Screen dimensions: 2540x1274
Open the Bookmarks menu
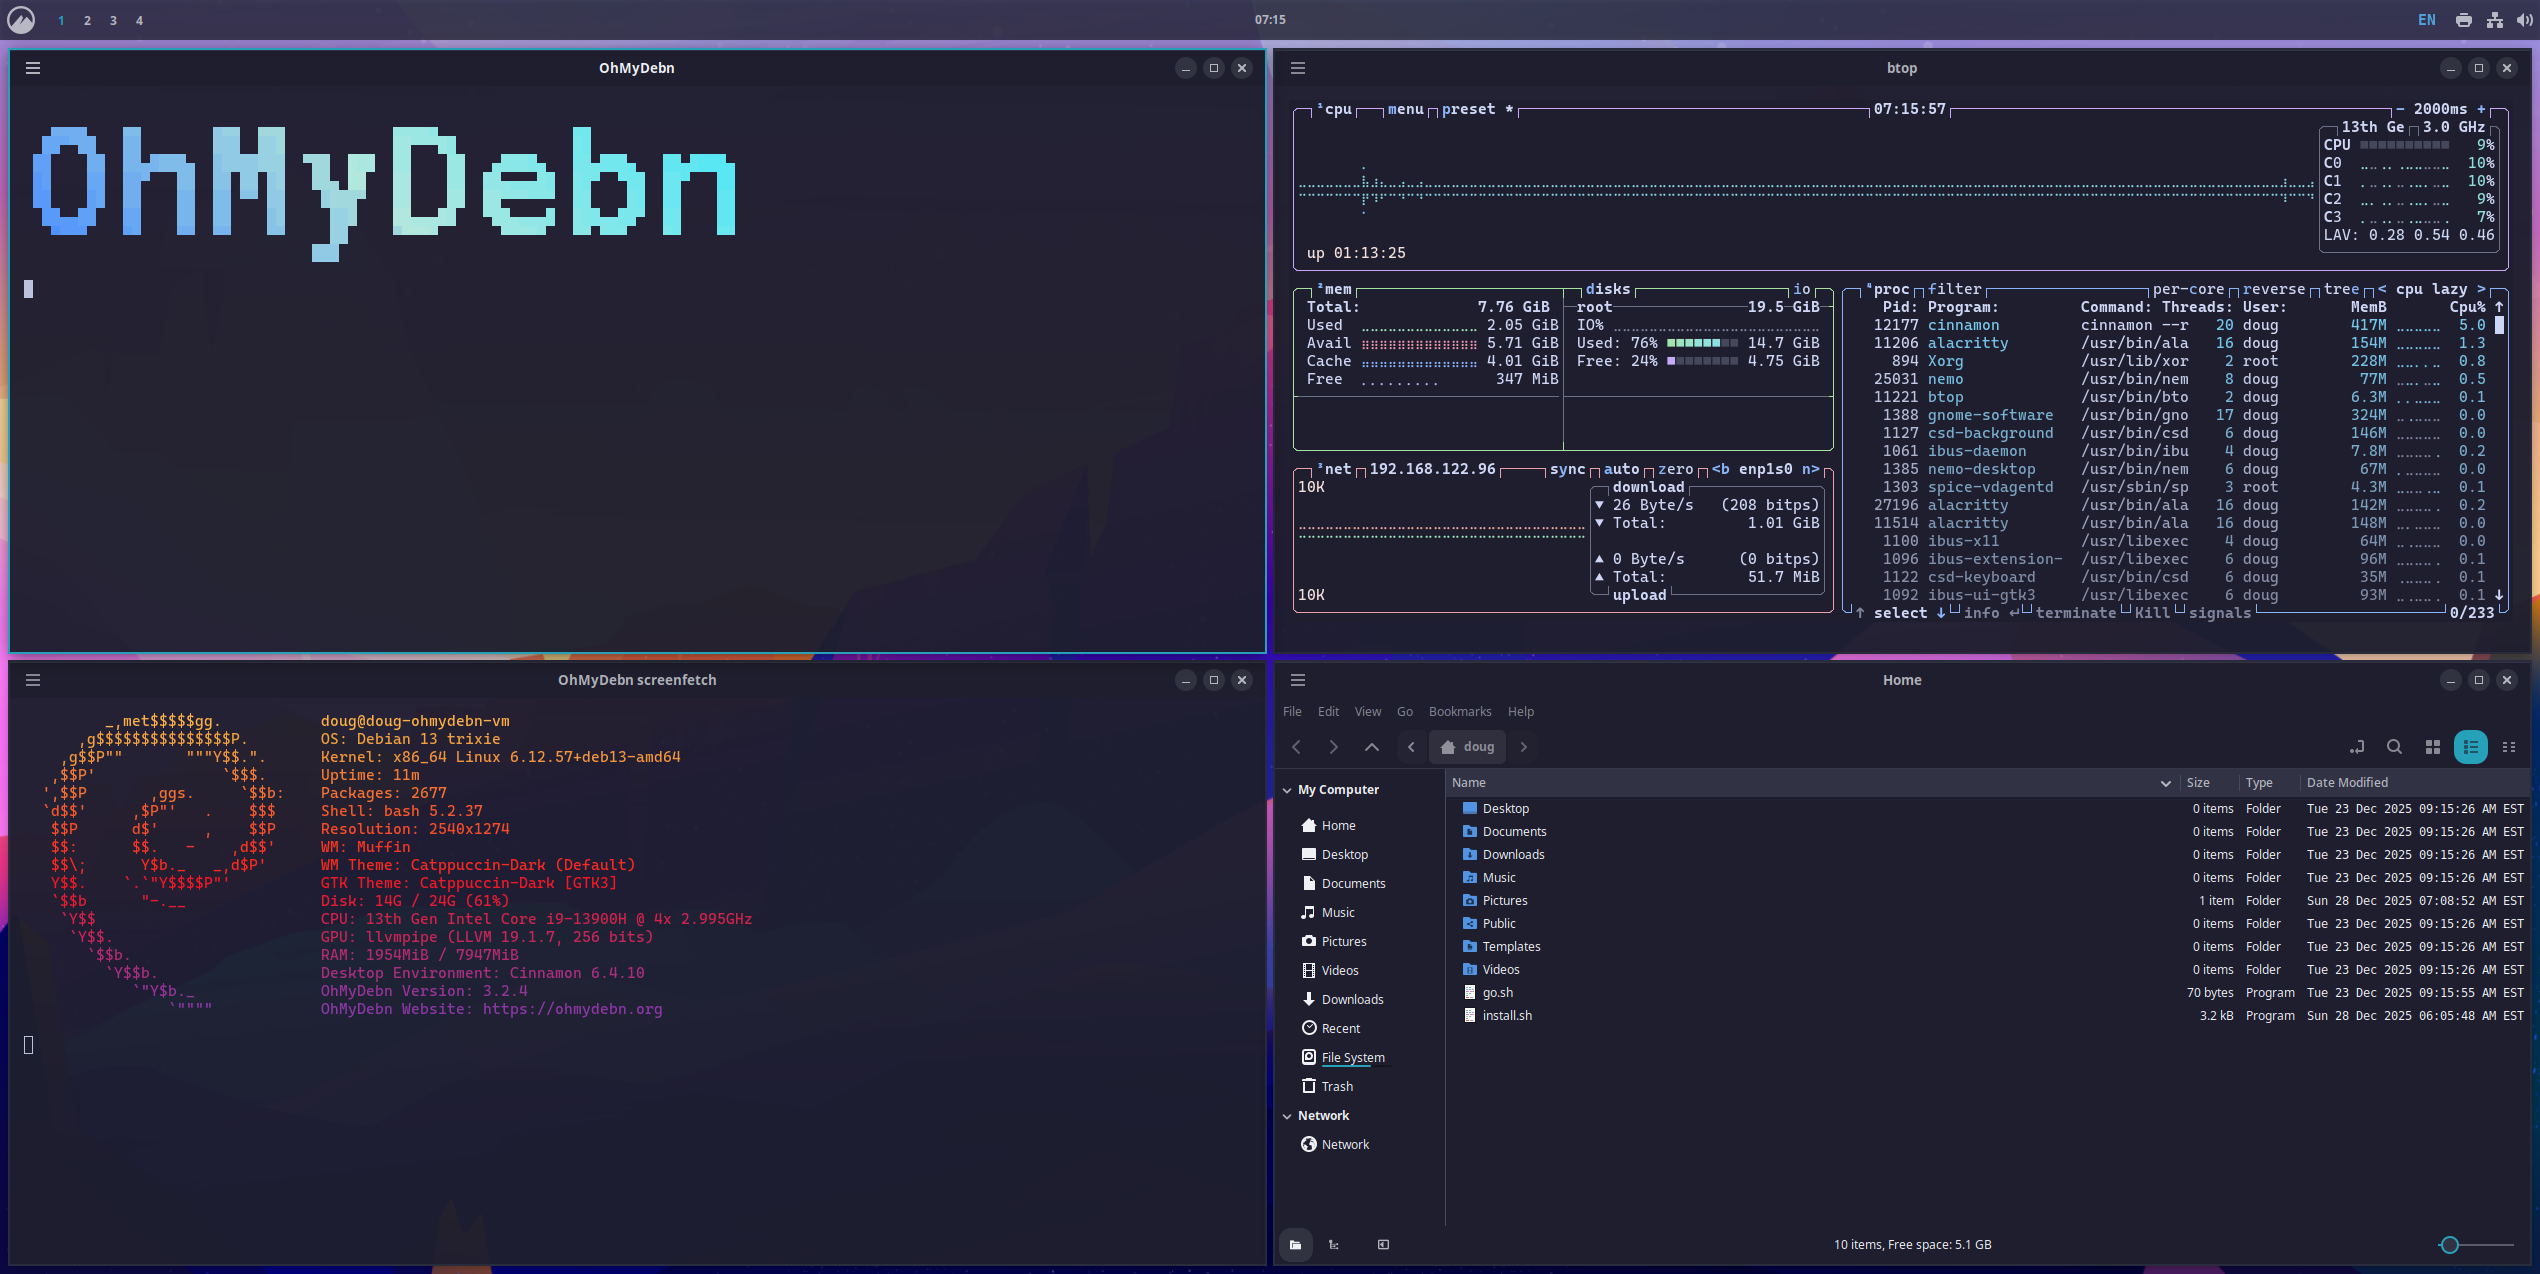[1459, 712]
